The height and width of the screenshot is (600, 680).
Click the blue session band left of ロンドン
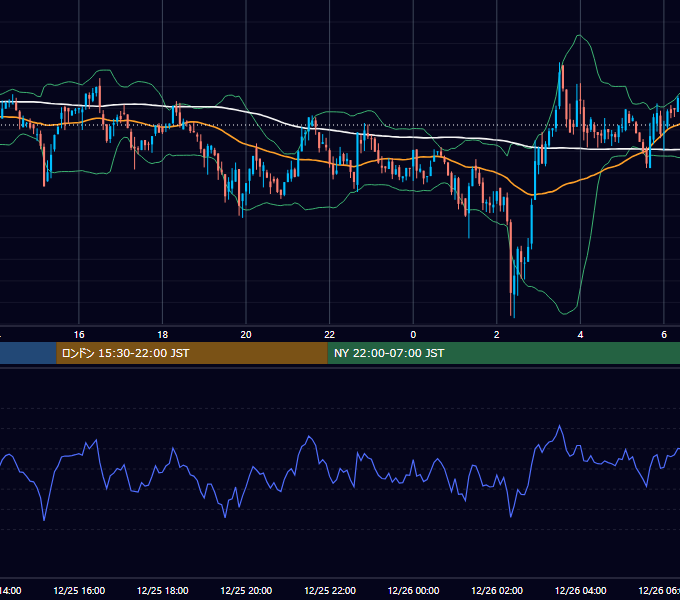point(28,353)
